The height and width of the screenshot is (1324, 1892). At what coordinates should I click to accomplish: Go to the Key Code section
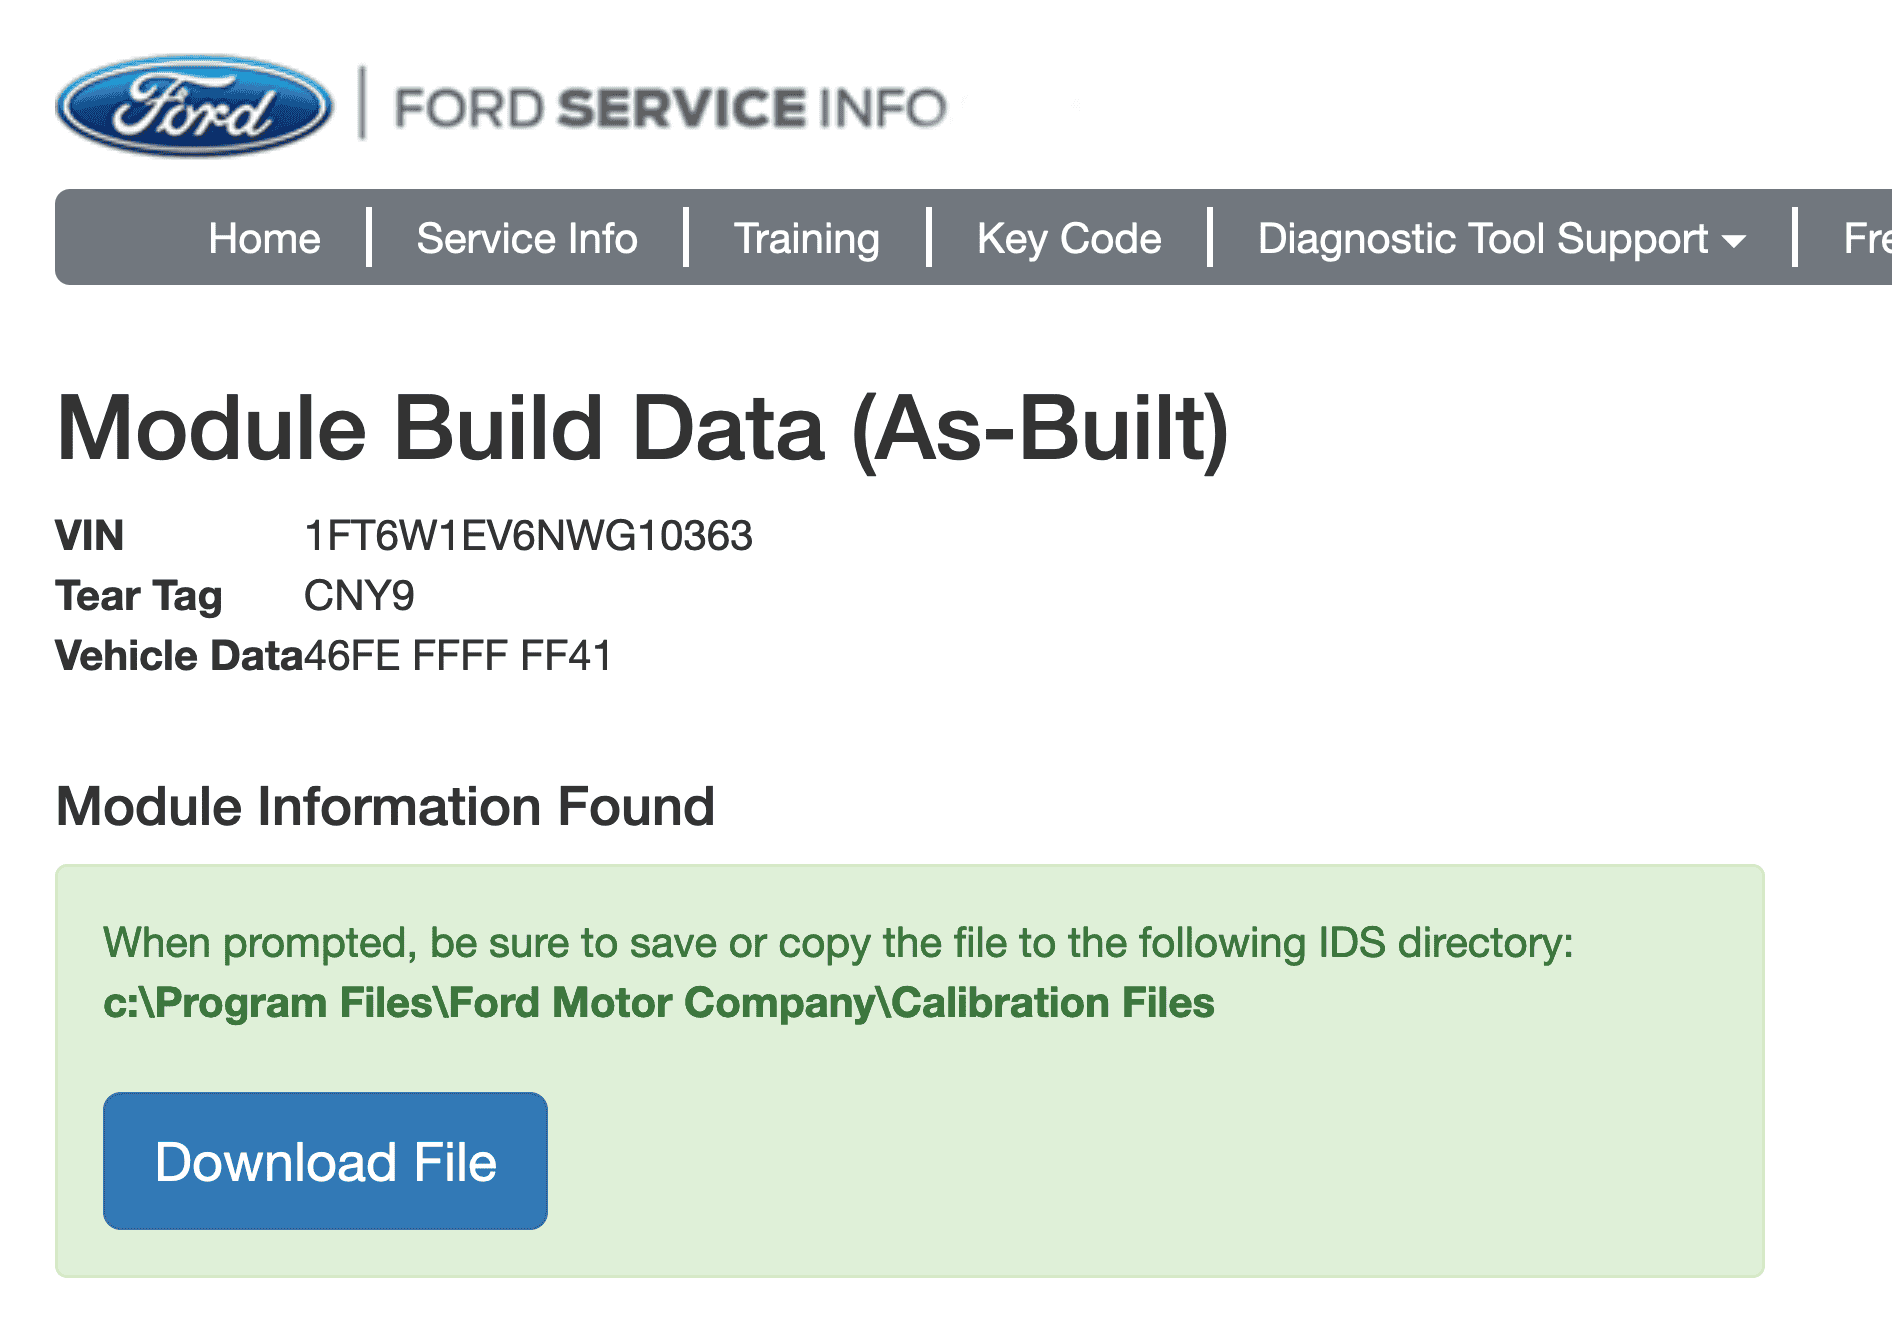point(1069,239)
